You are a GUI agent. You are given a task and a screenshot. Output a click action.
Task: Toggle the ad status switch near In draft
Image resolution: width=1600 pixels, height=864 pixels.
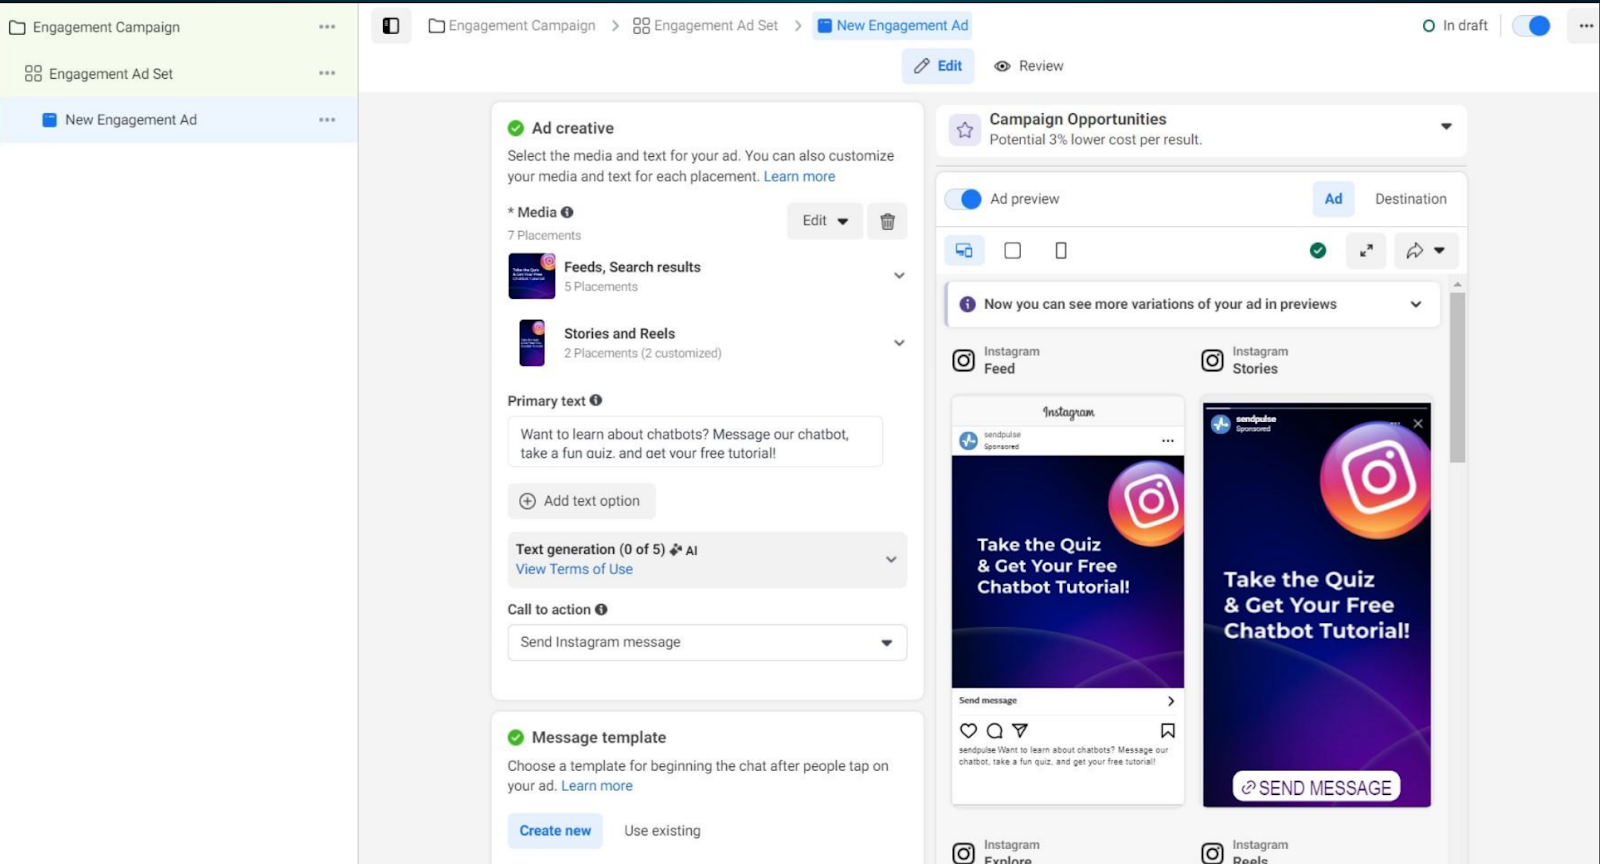pos(1531,26)
